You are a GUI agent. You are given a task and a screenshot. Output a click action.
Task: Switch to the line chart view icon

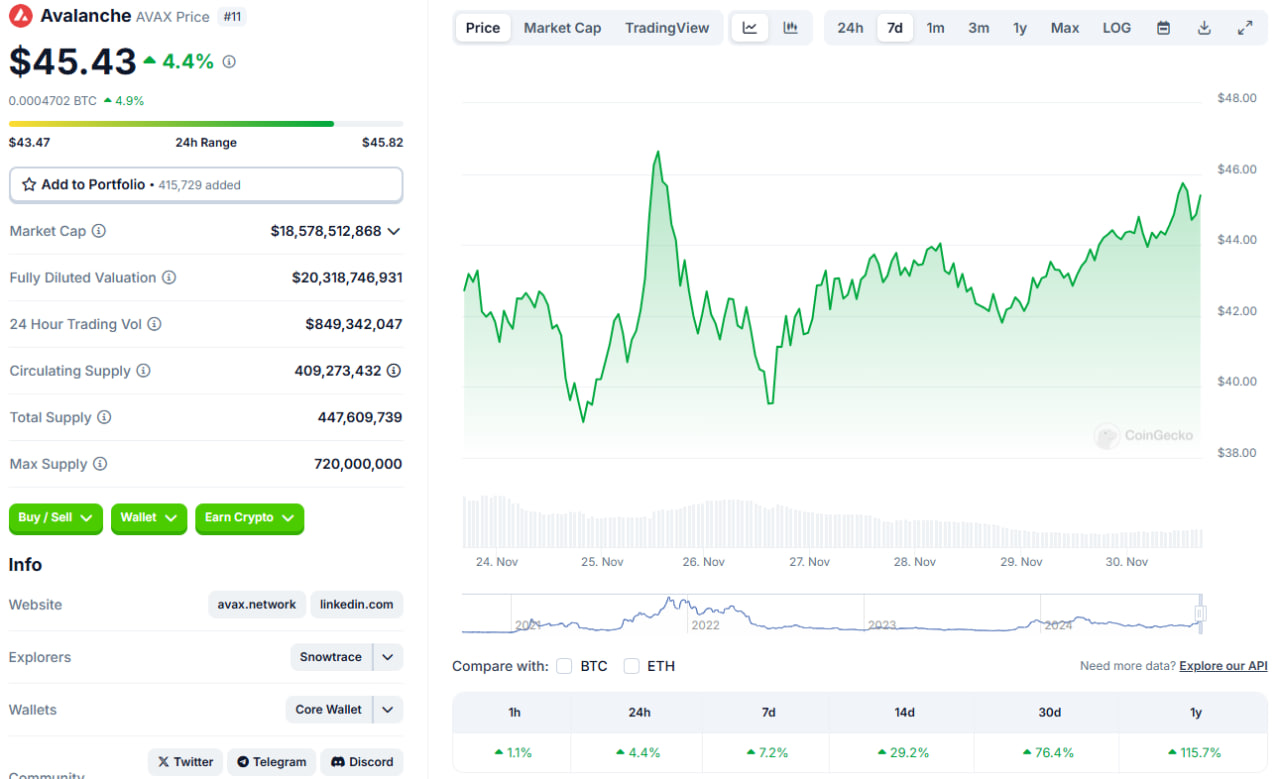click(750, 28)
